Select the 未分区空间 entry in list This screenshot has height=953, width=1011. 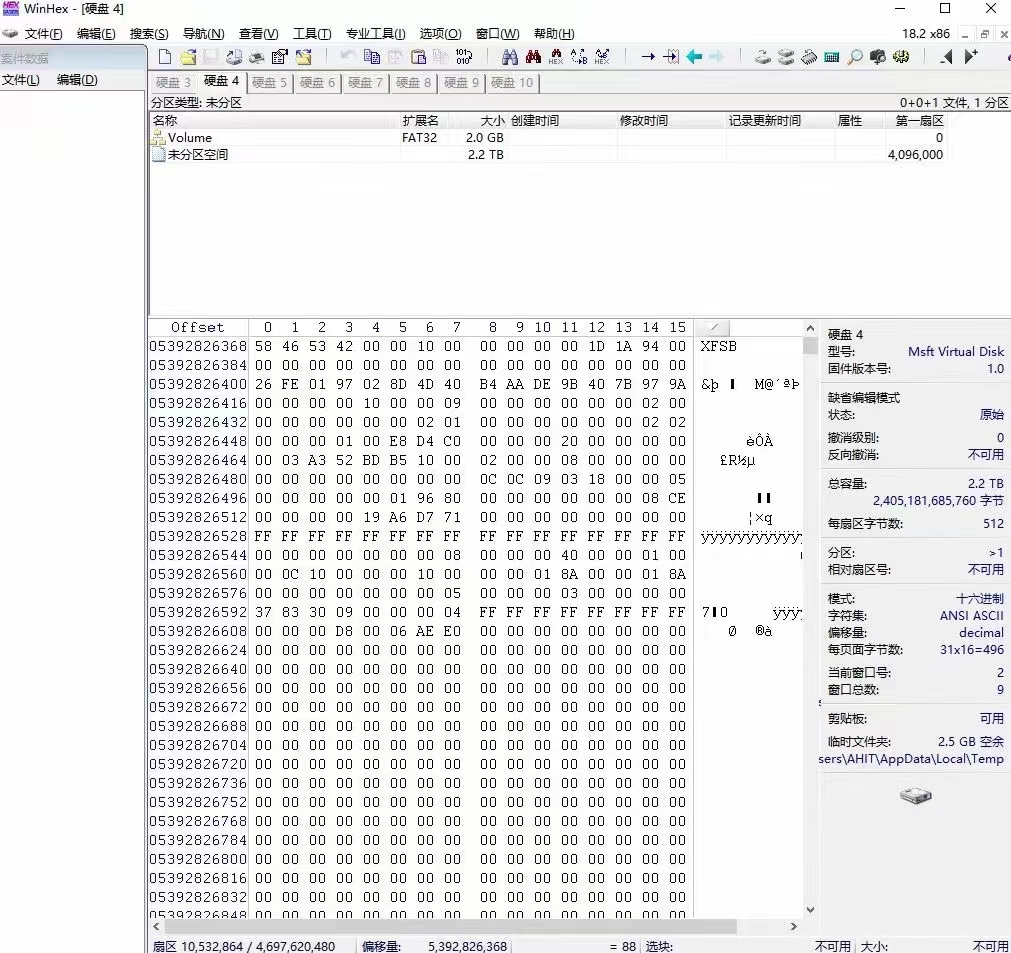[x=197, y=155]
